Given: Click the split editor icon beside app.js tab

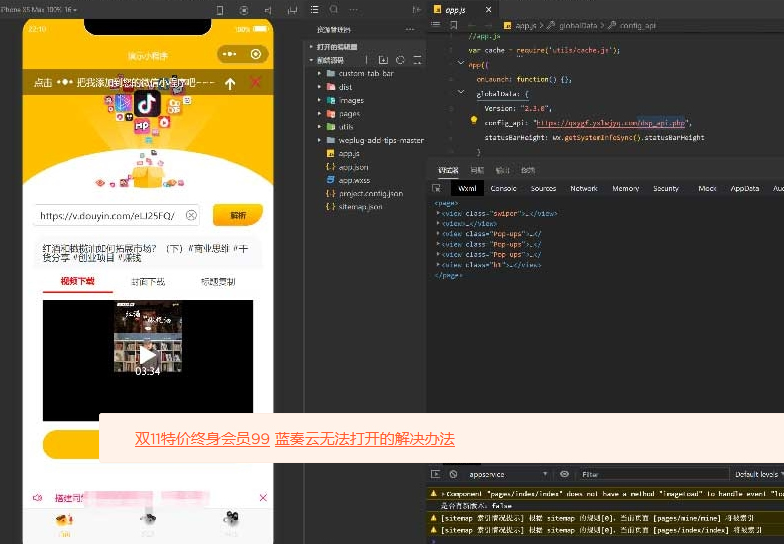Looking at the screenshot, I should [x=416, y=10].
